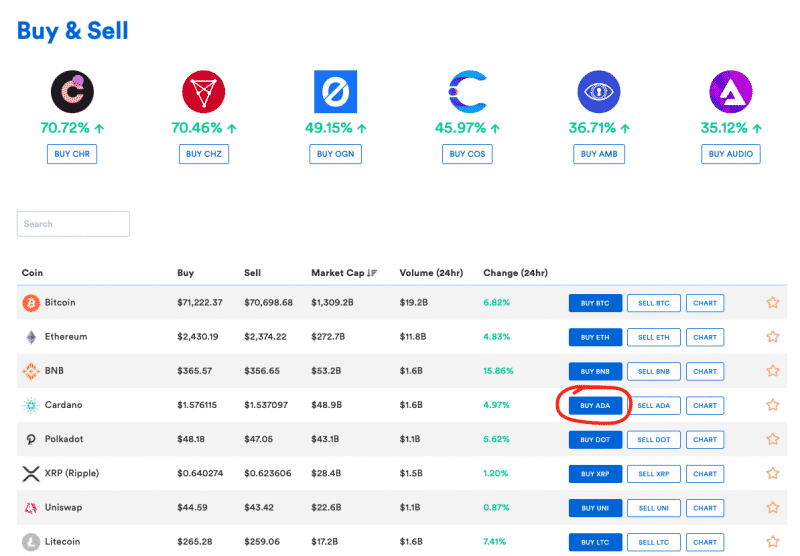
Task: Click the BUY CHZ button
Action: point(204,154)
